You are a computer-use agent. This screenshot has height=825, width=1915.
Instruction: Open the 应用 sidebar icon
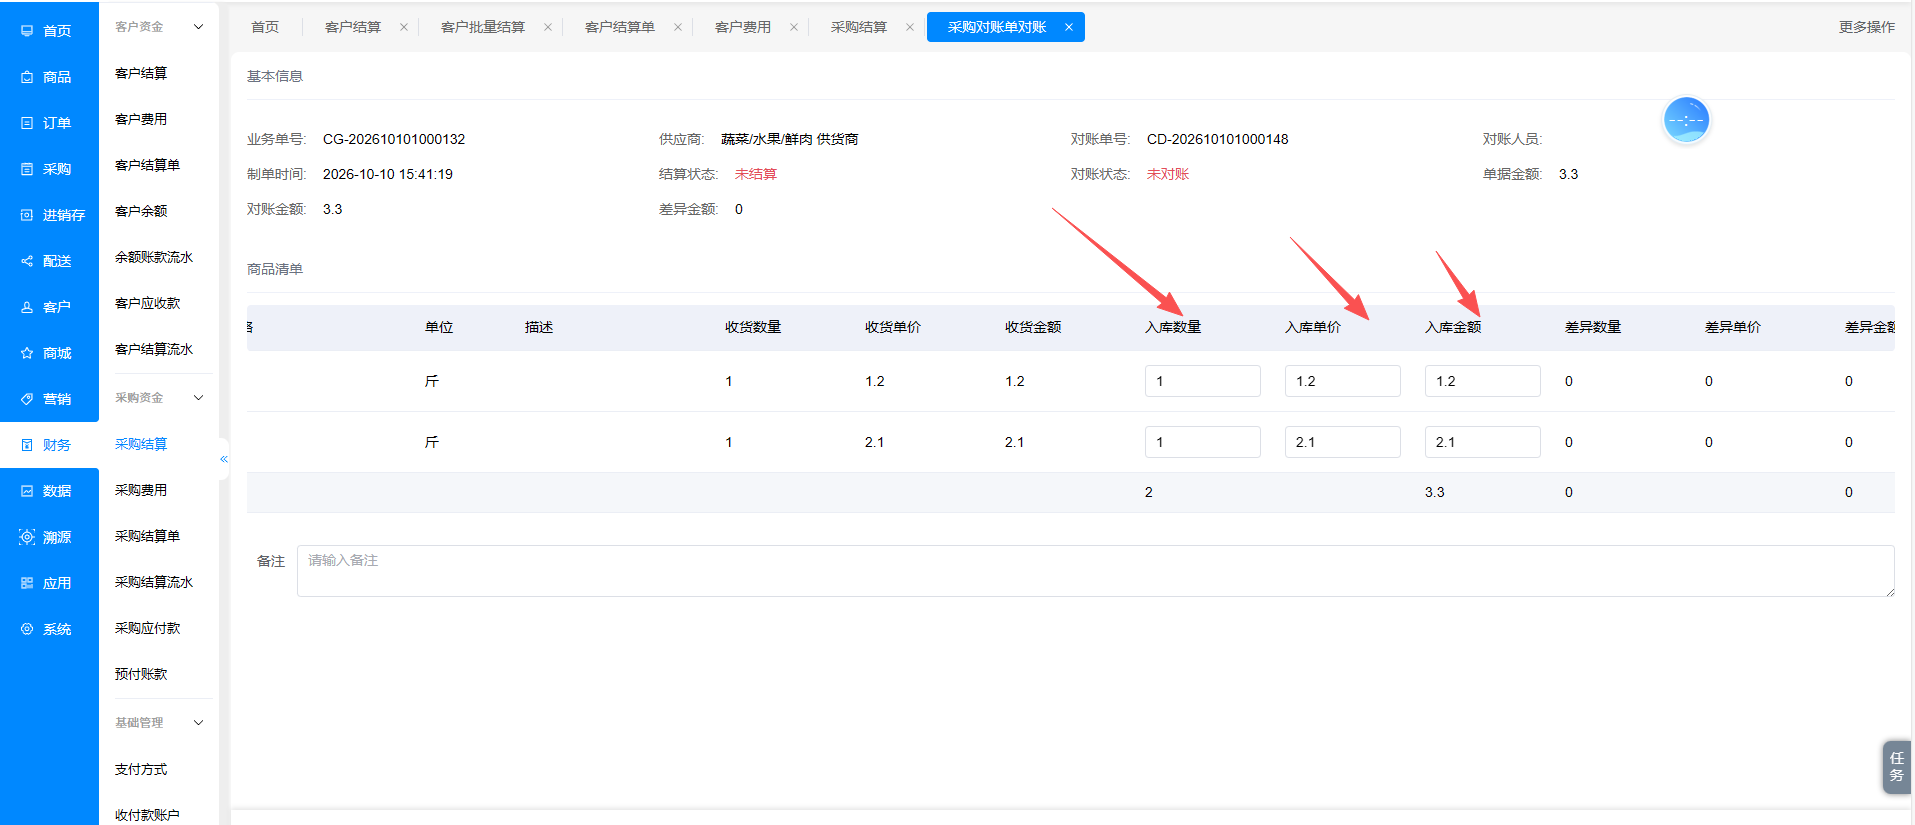click(27, 583)
